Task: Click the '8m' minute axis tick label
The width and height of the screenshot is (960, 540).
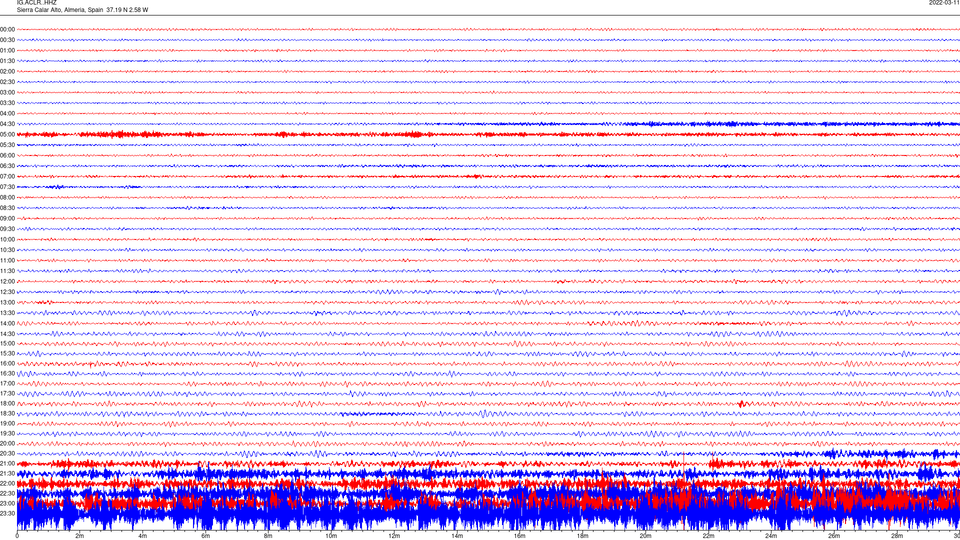Action: click(268, 536)
